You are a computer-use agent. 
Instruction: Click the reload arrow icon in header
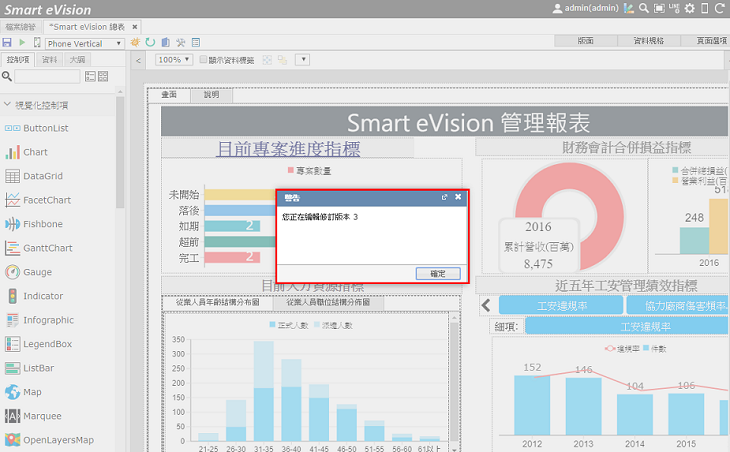pyautogui.click(x=719, y=8)
